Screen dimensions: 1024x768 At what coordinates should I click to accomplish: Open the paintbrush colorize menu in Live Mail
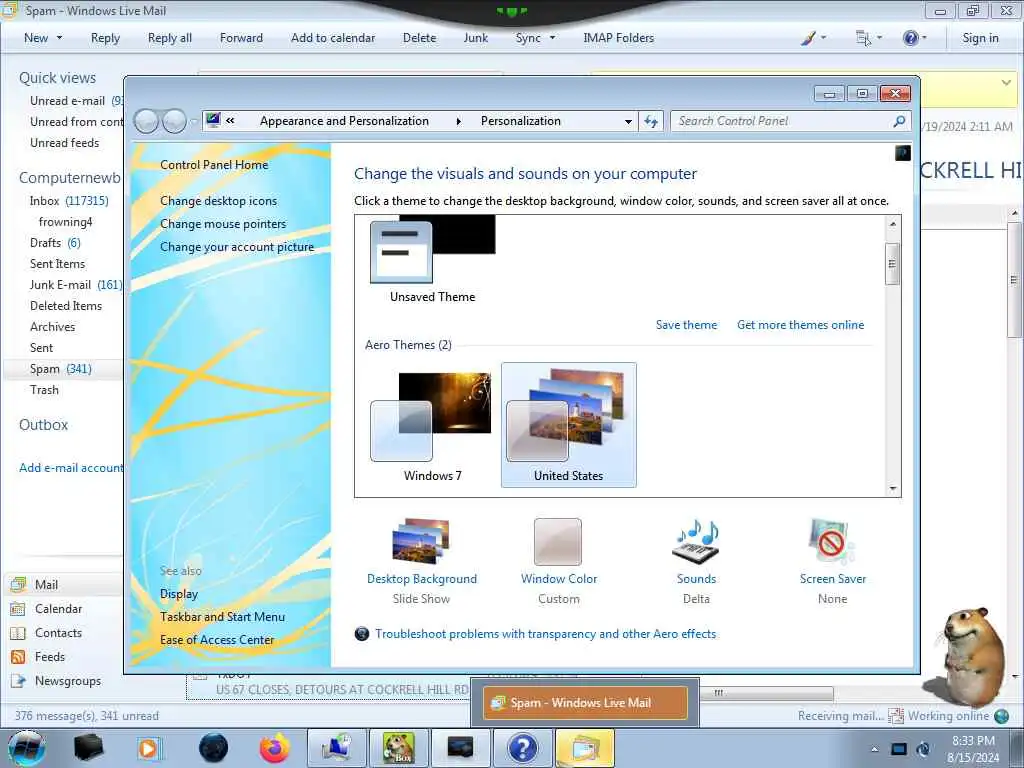tap(813, 38)
